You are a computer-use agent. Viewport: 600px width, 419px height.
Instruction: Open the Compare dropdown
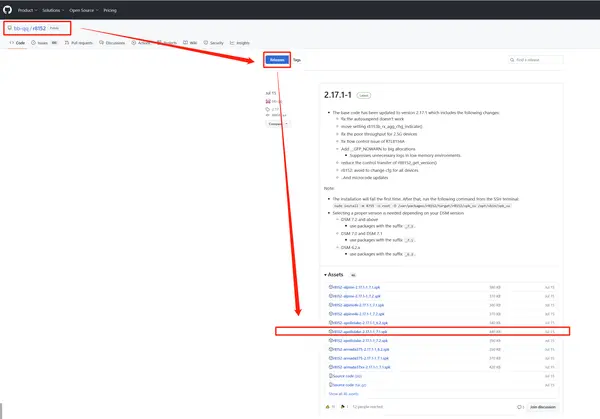277,124
